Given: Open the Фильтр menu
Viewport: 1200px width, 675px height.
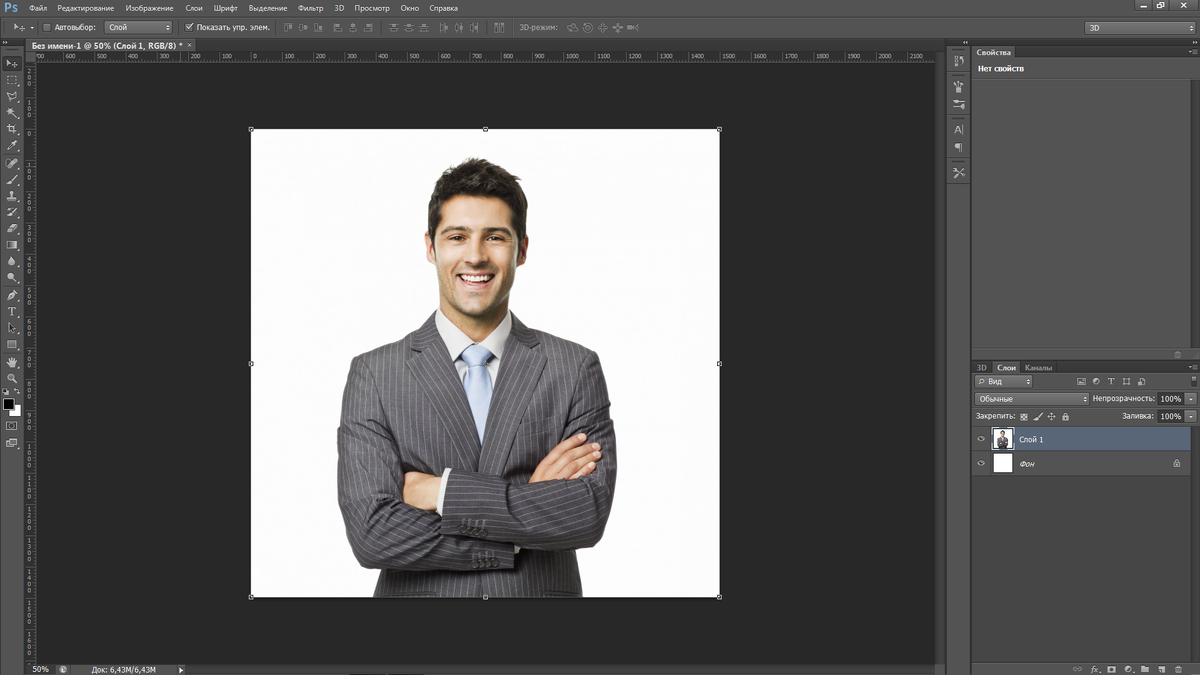Looking at the screenshot, I should click(311, 8).
